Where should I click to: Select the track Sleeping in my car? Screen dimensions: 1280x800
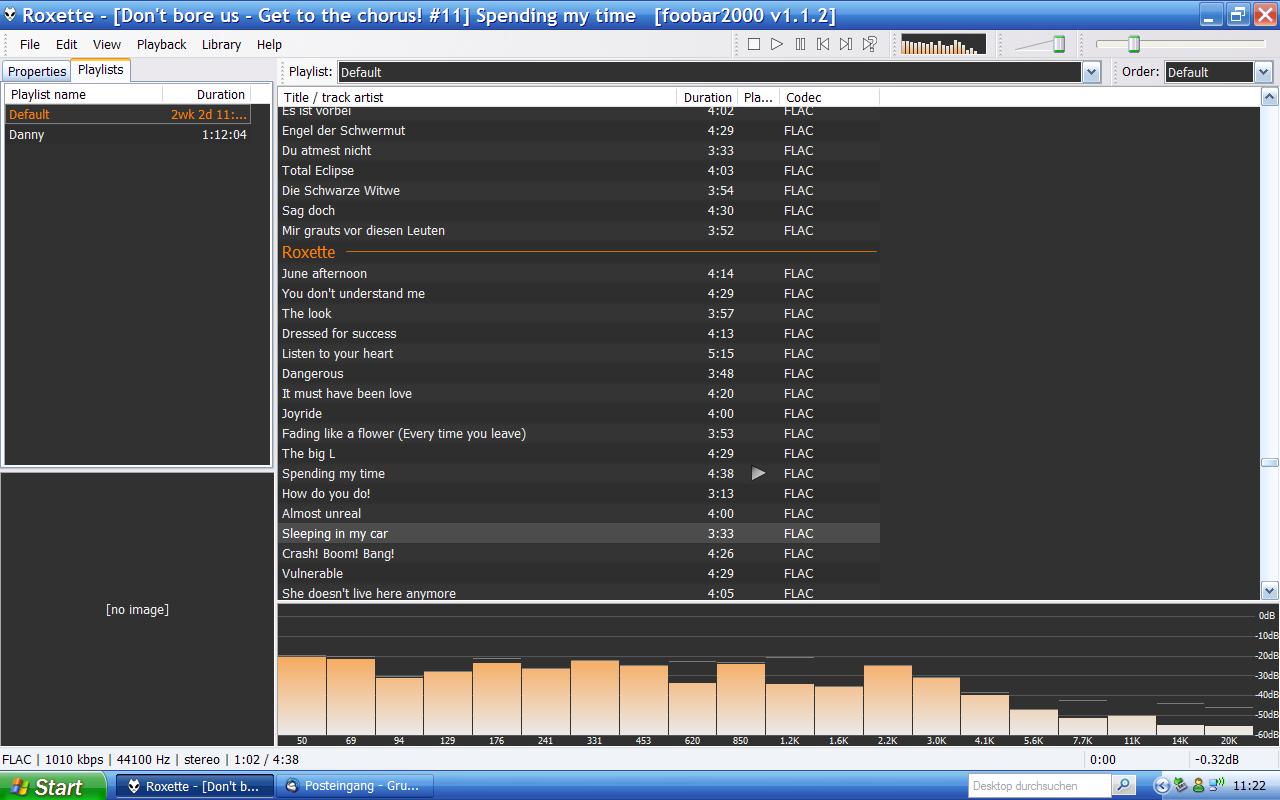click(x=579, y=533)
